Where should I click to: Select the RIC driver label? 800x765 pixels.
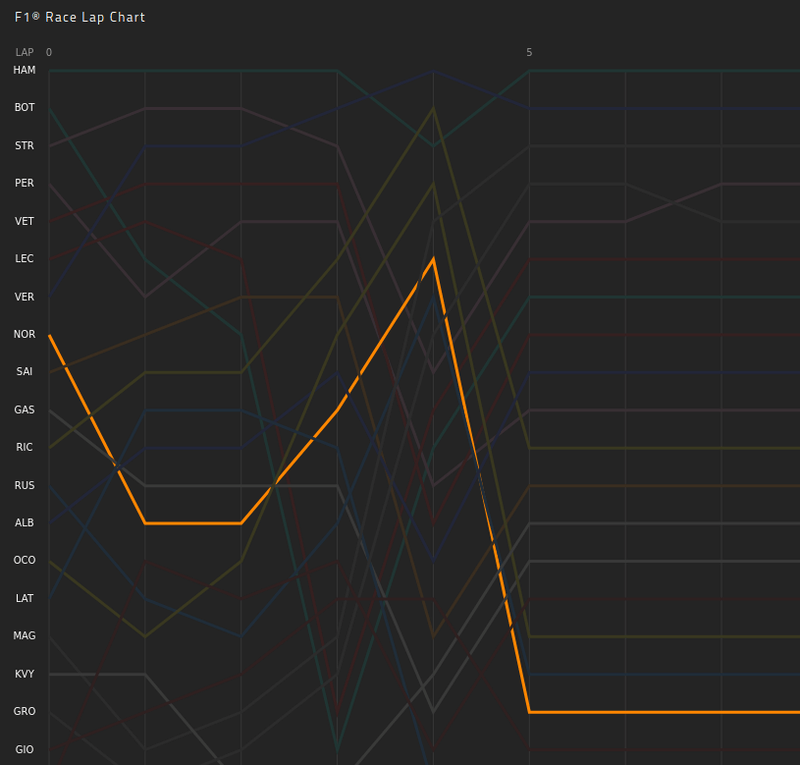(24, 447)
